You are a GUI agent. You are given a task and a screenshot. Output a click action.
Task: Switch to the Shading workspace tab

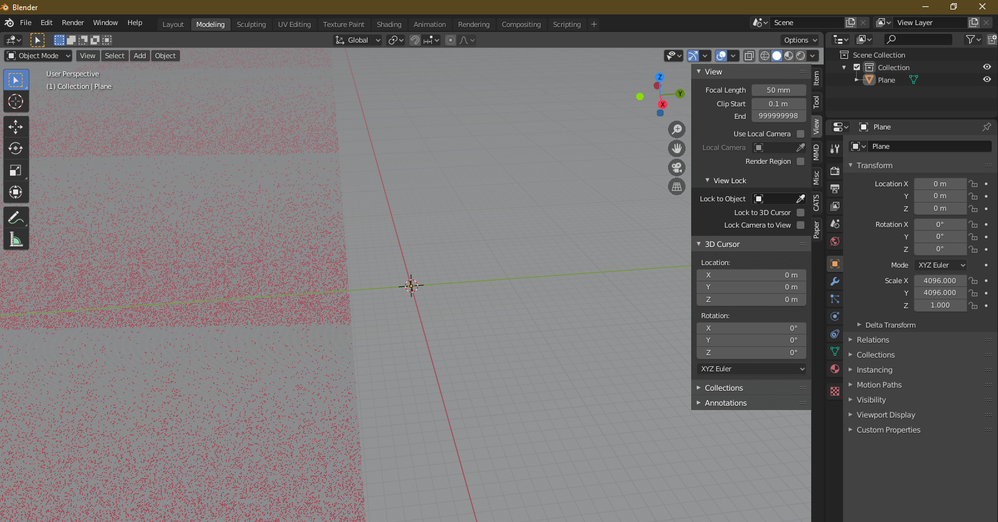[388, 25]
